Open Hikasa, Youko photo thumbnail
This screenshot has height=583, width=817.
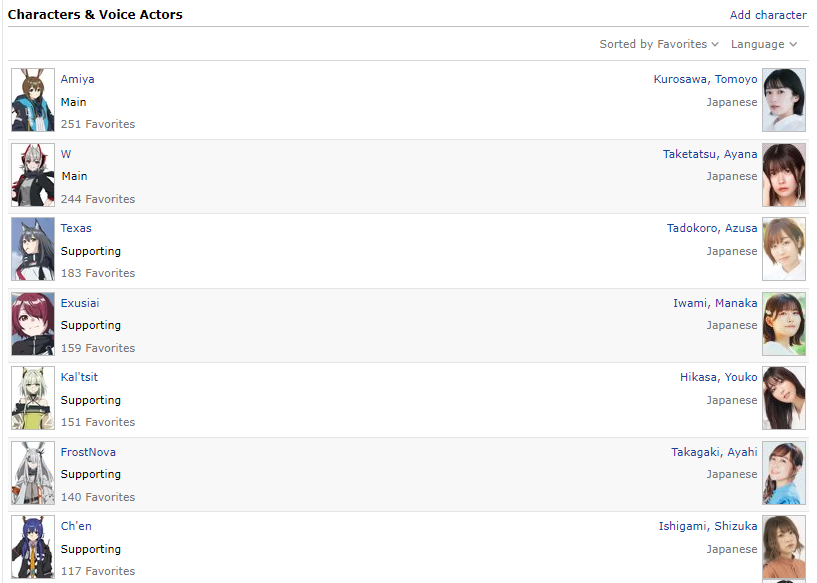[784, 398]
